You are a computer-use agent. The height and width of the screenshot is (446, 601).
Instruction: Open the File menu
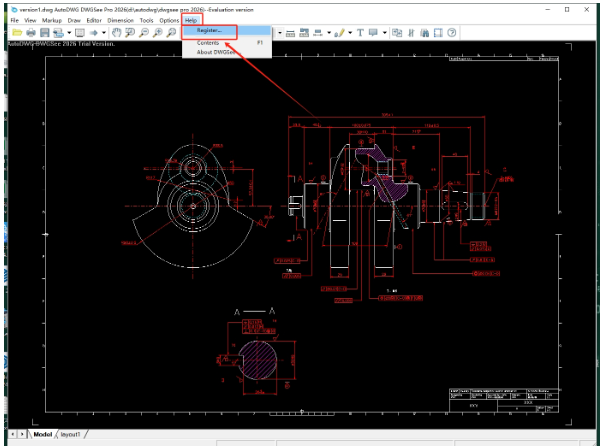15,20
